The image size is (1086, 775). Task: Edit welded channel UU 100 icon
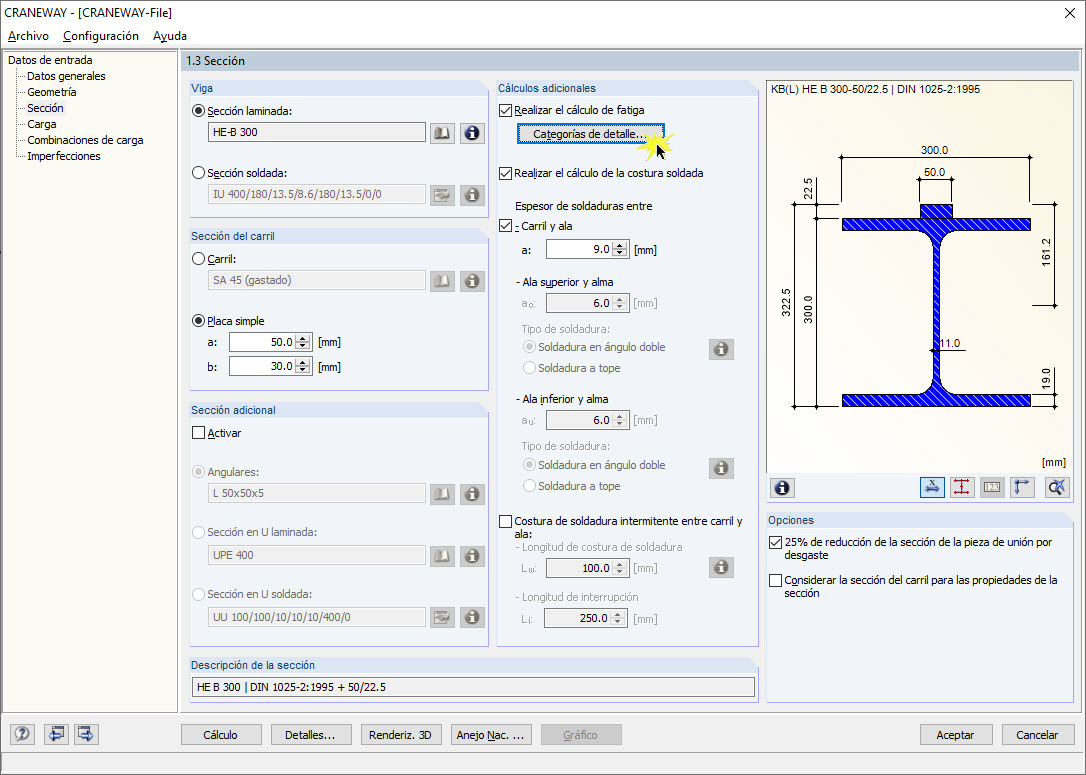coord(442,617)
